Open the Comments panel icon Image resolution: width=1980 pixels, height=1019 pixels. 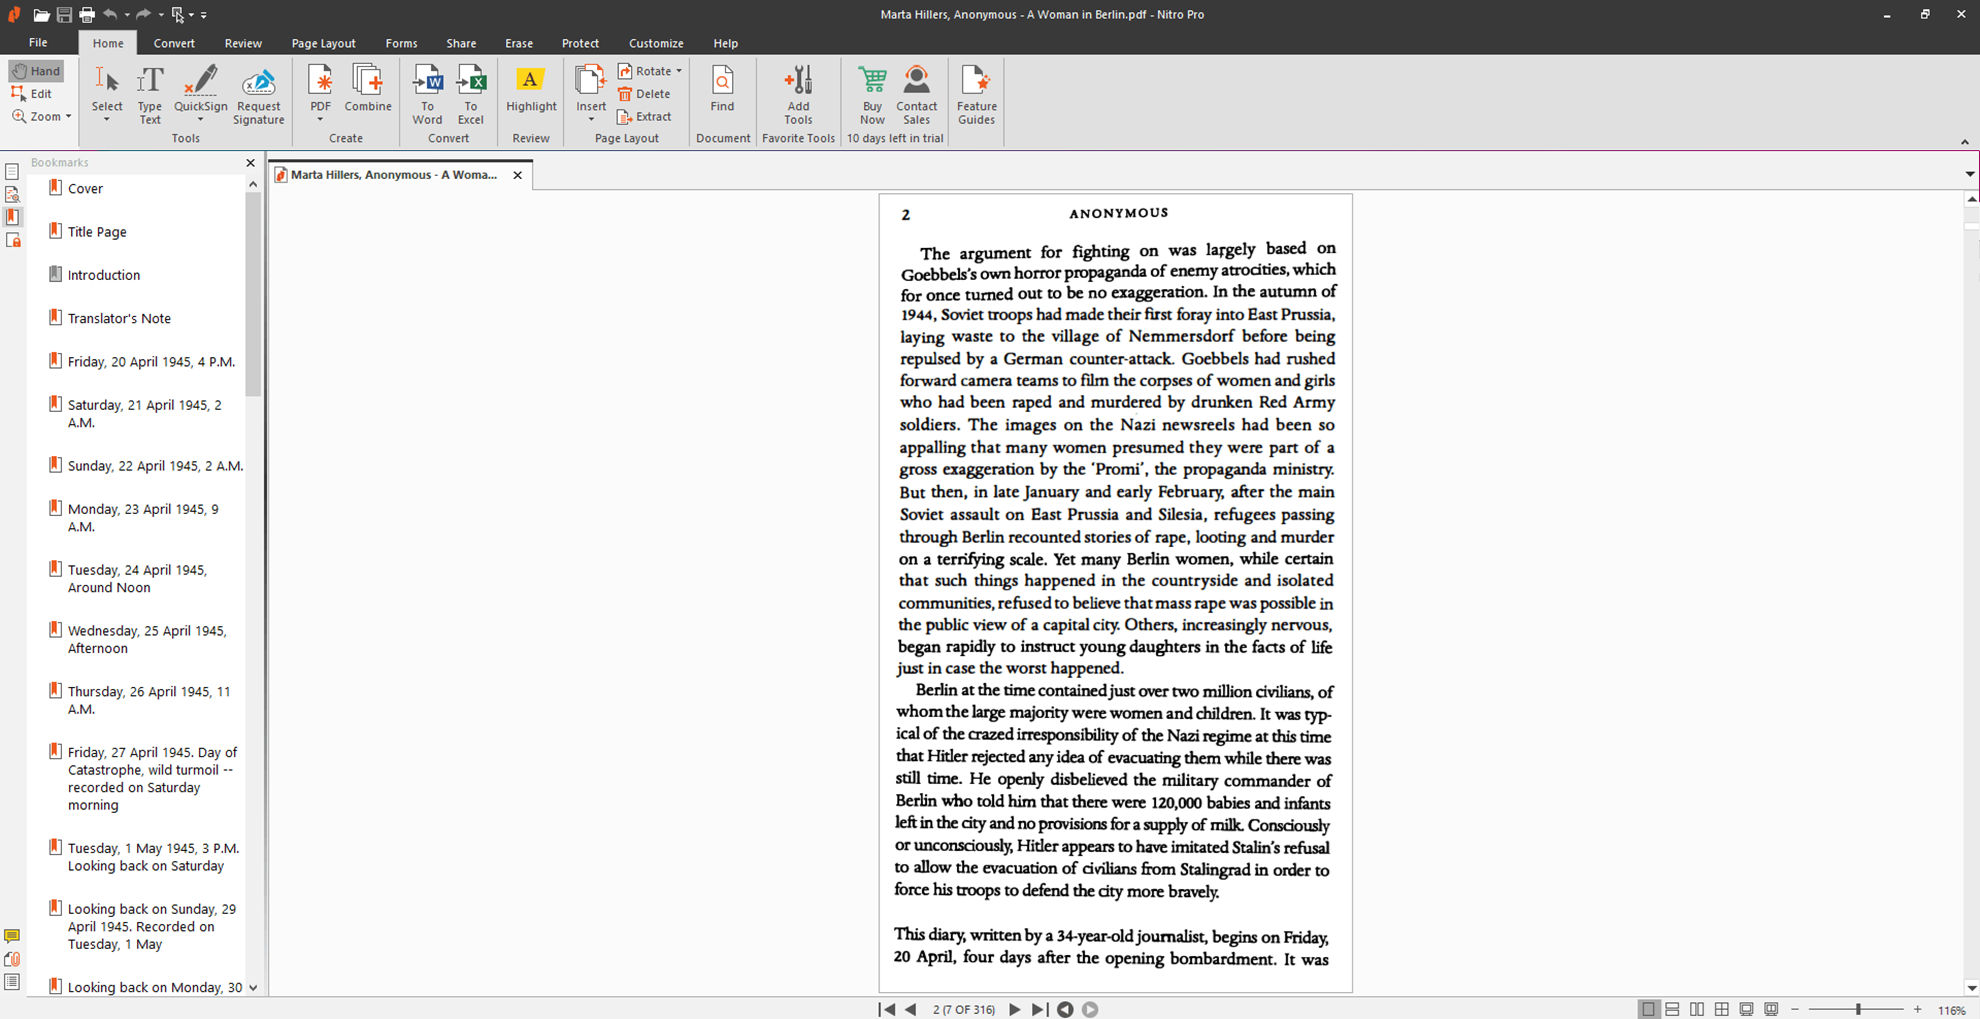tap(12, 937)
